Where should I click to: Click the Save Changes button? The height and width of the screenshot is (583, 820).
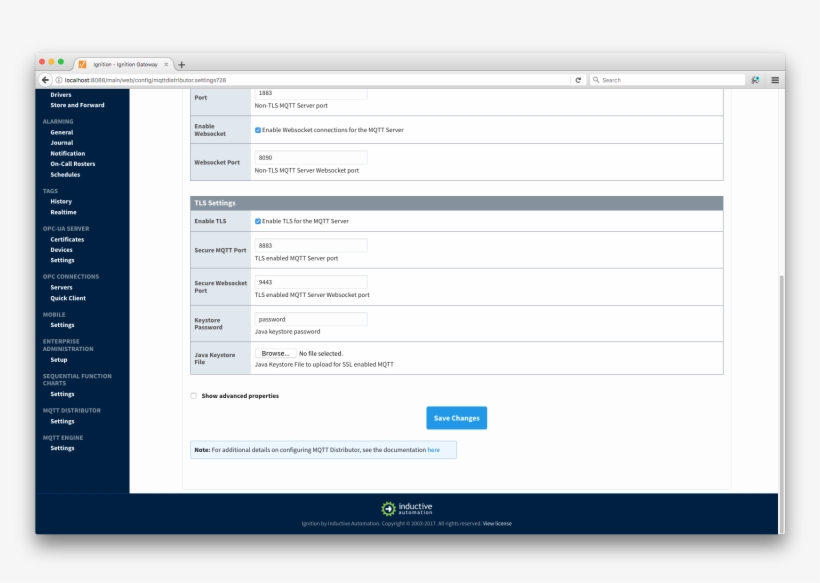click(x=455, y=417)
